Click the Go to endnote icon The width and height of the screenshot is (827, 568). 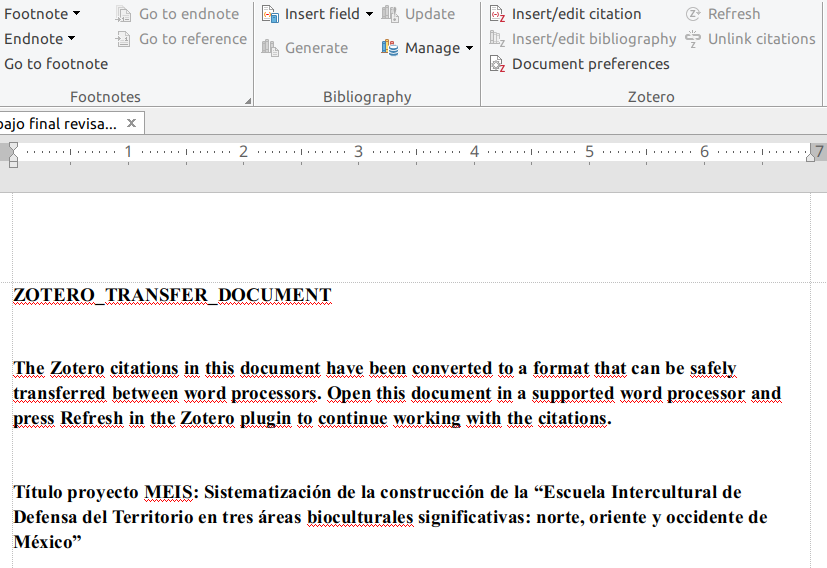click(123, 14)
